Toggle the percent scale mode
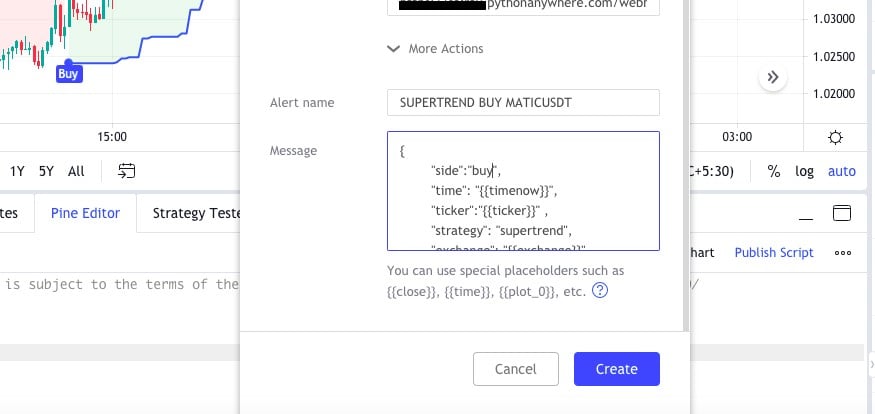 coord(773,171)
